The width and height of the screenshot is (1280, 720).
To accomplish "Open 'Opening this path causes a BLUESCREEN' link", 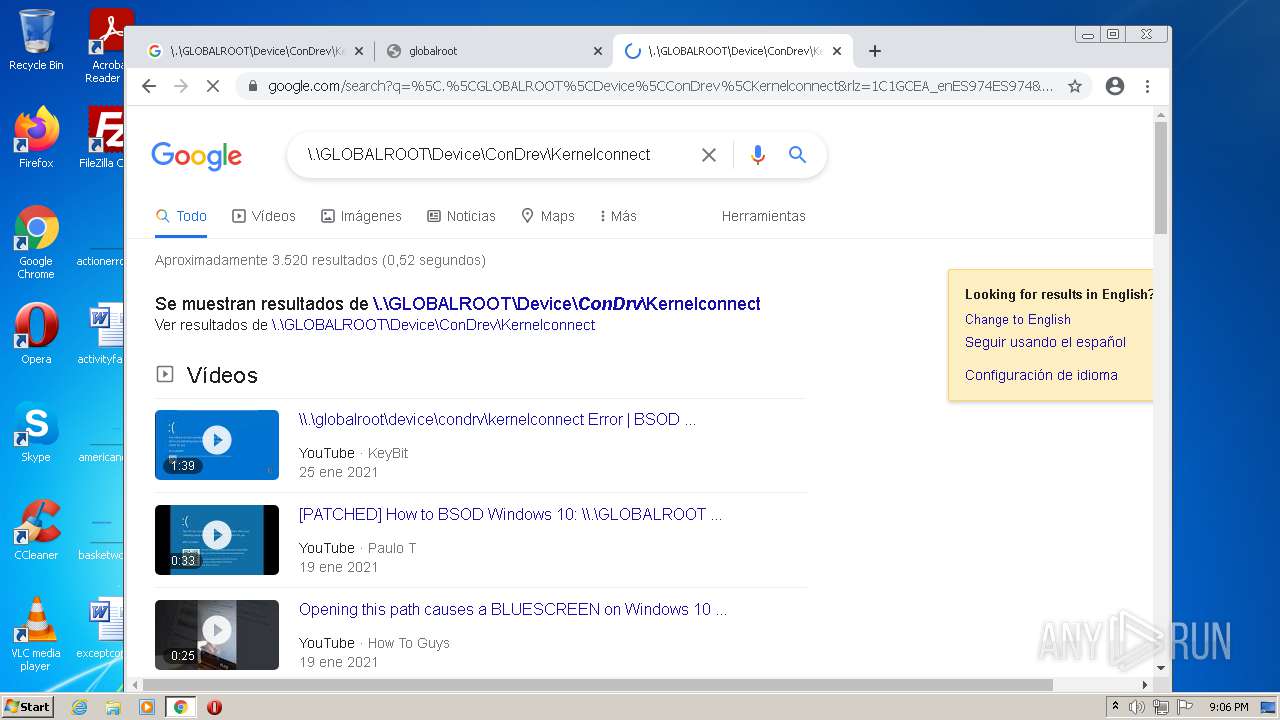I will [513, 609].
